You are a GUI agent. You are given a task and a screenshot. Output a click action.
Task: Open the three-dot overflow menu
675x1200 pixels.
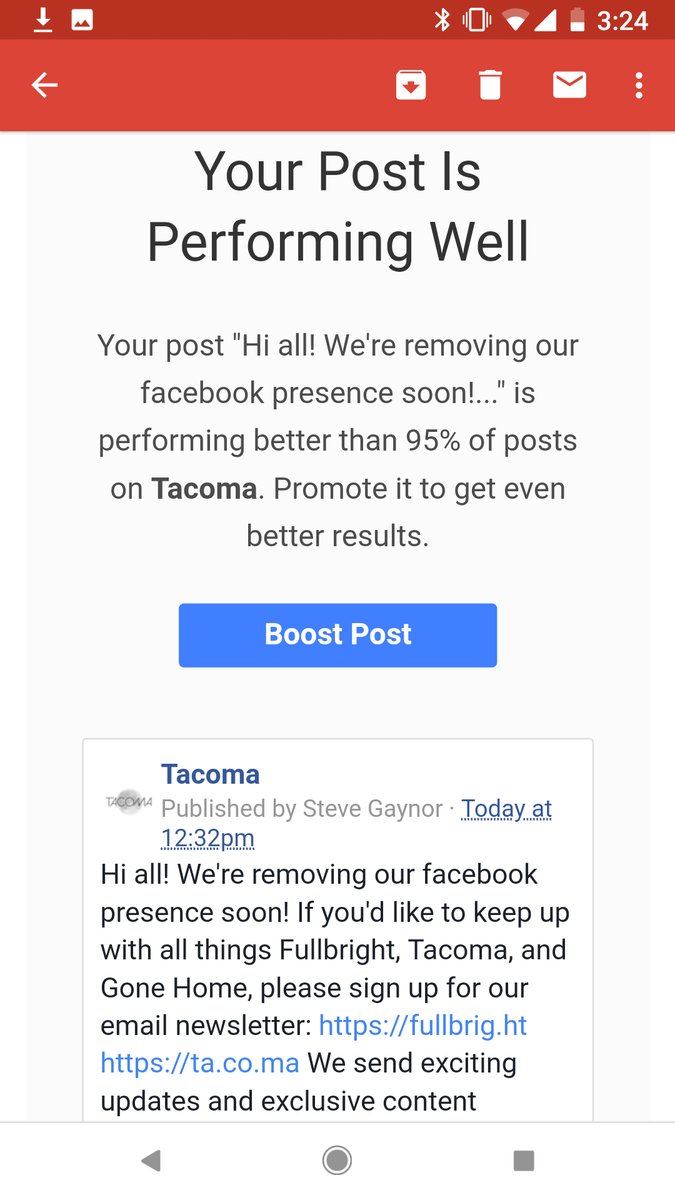click(639, 86)
